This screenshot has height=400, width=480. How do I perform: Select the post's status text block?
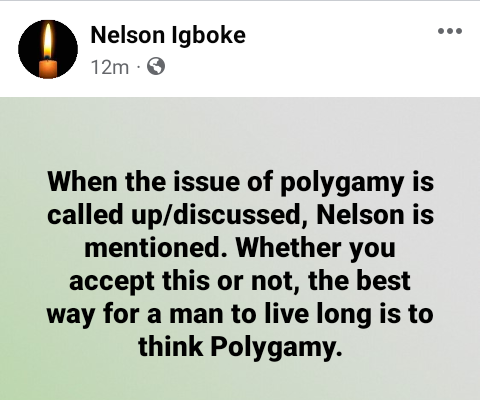(x=240, y=263)
